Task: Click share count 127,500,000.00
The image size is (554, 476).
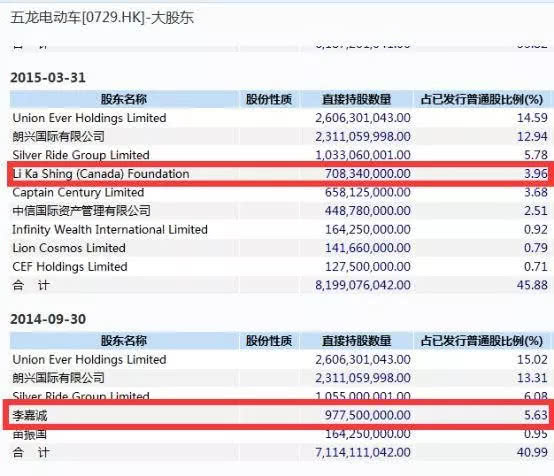Action: (367, 267)
